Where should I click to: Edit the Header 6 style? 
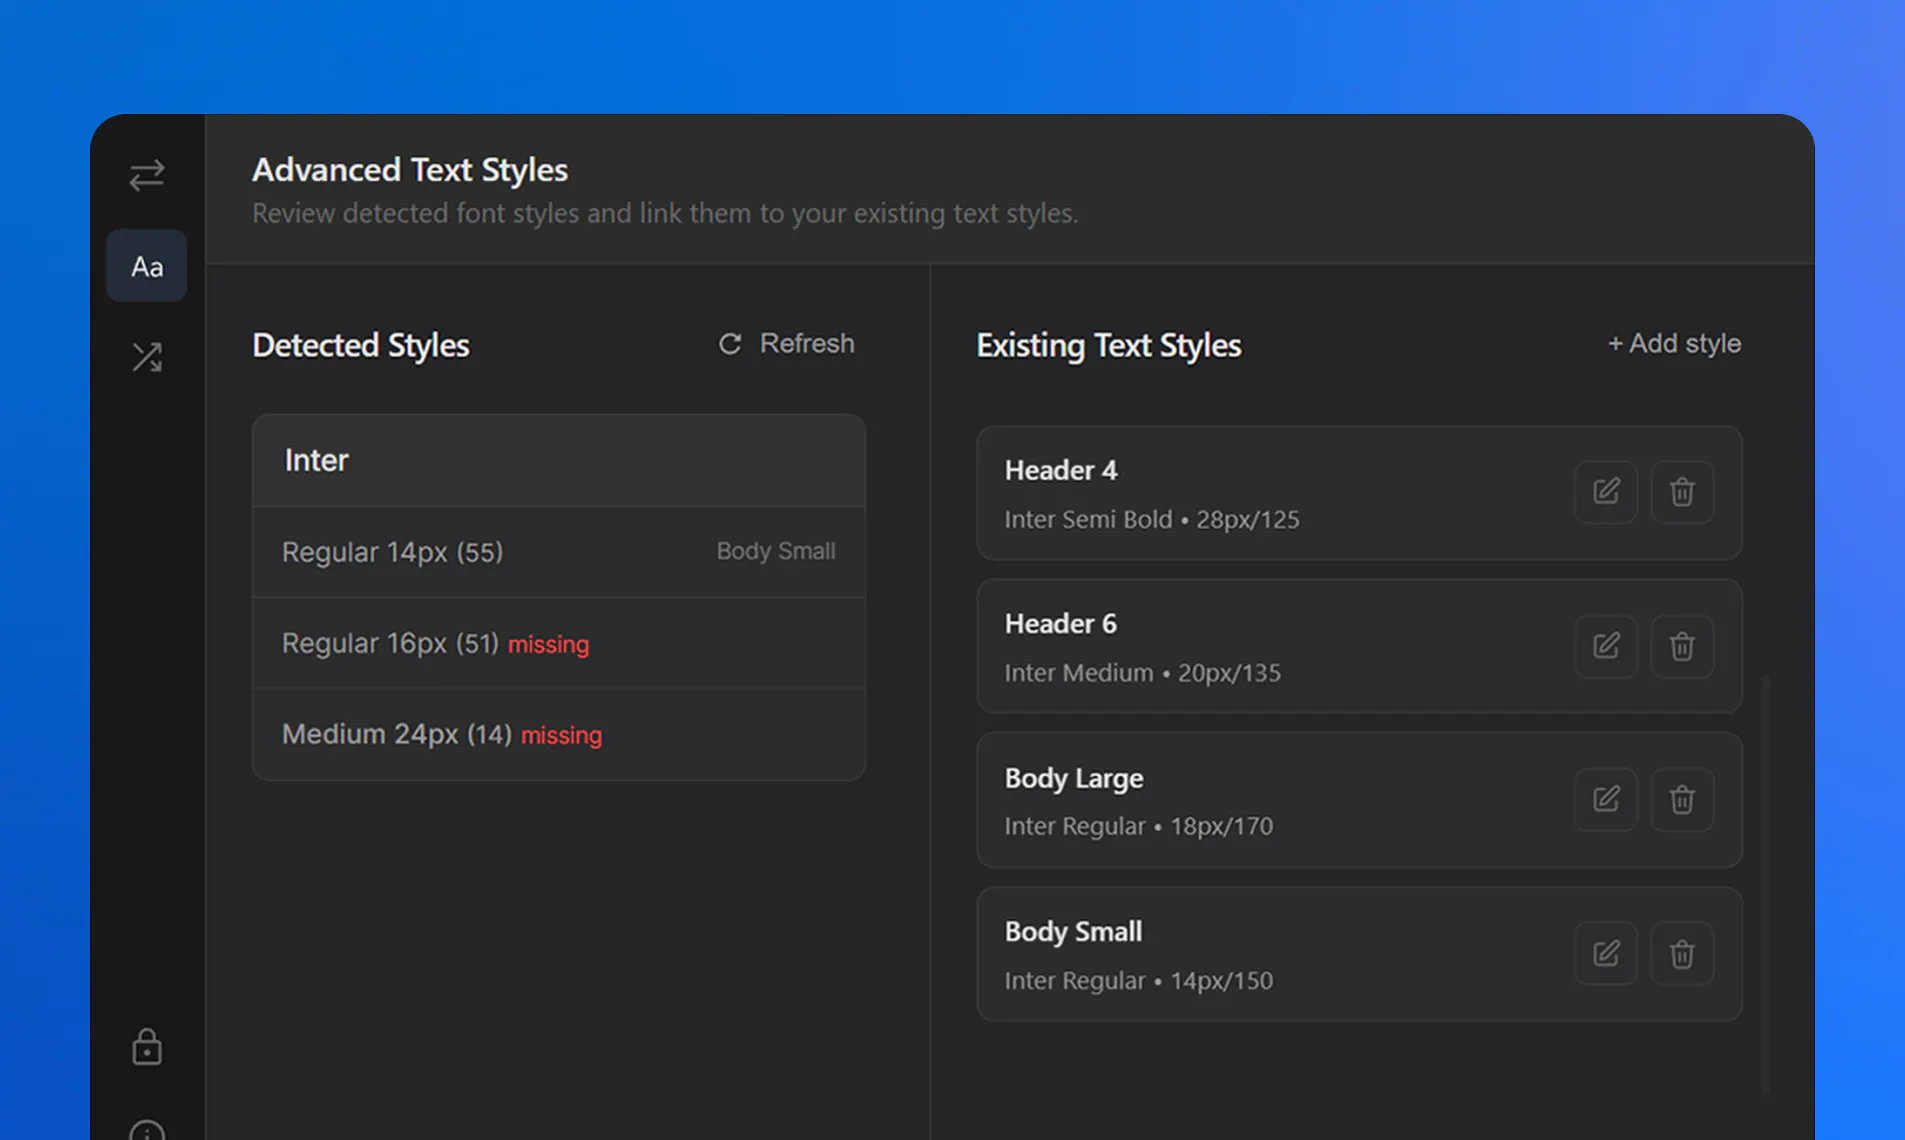tap(1606, 646)
